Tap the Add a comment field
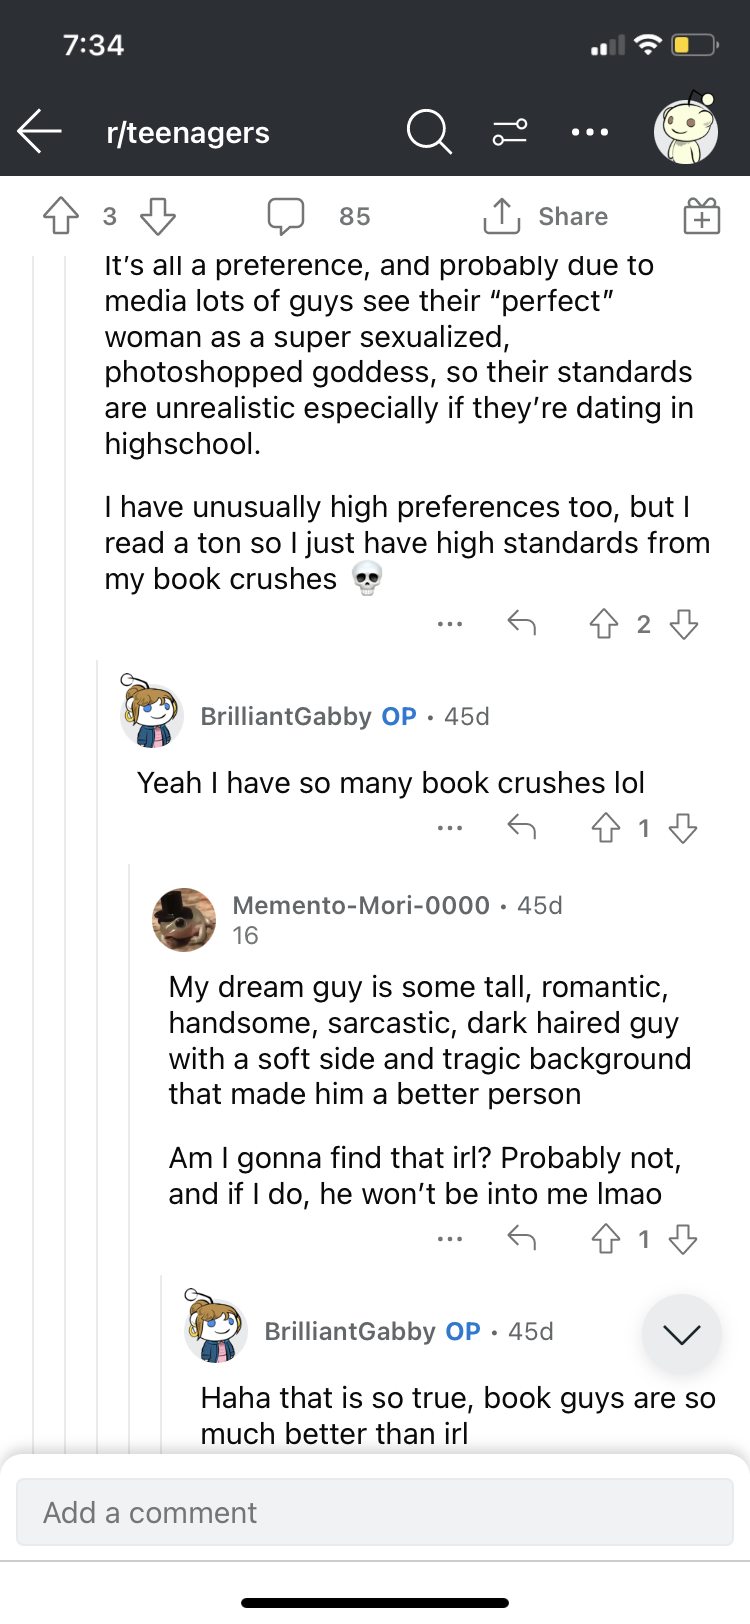Viewport: 750px width, 1624px height. (x=375, y=1512)
